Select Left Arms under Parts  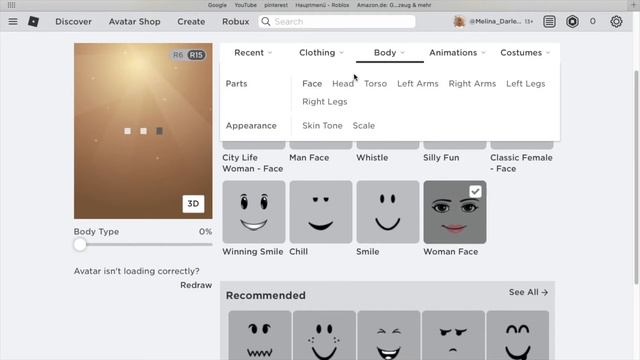coord(418,84)
